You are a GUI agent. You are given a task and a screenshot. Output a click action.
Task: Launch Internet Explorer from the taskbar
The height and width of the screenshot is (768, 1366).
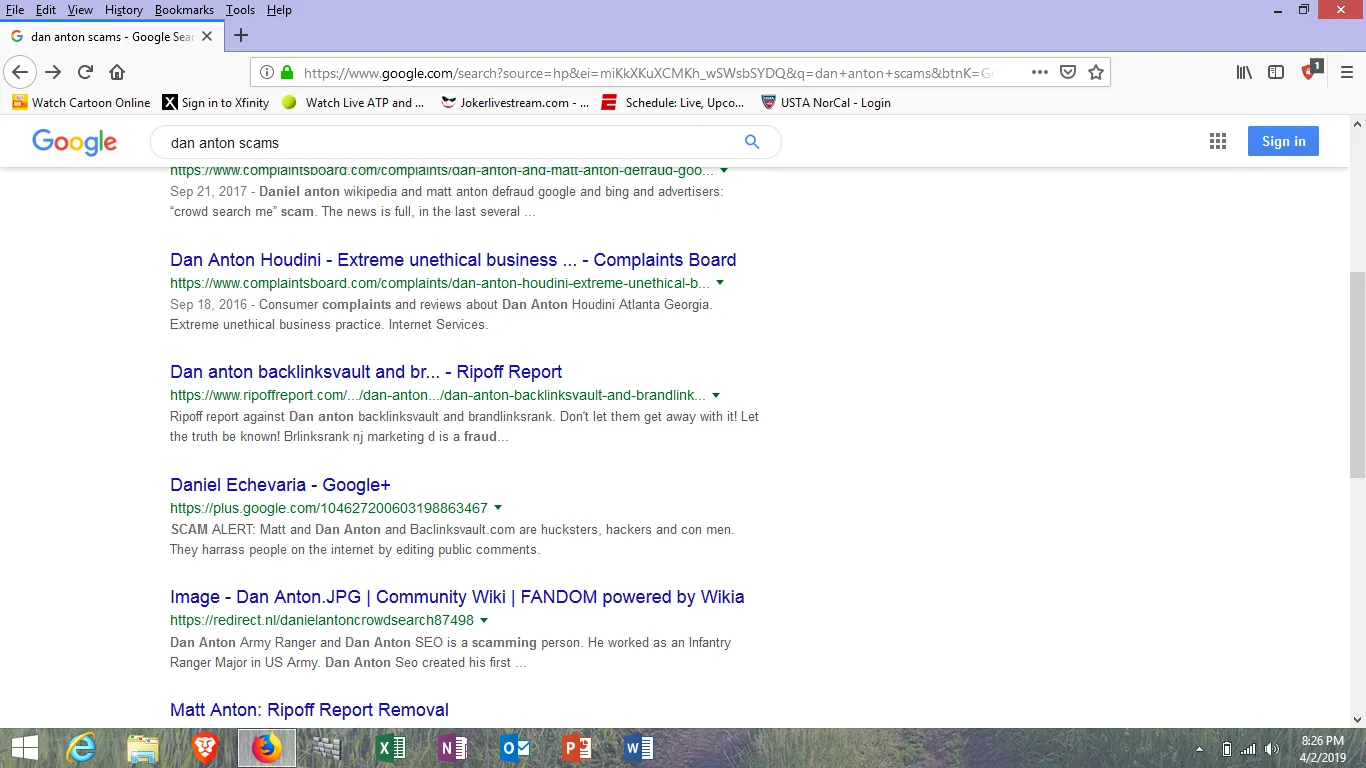point(81,748)
